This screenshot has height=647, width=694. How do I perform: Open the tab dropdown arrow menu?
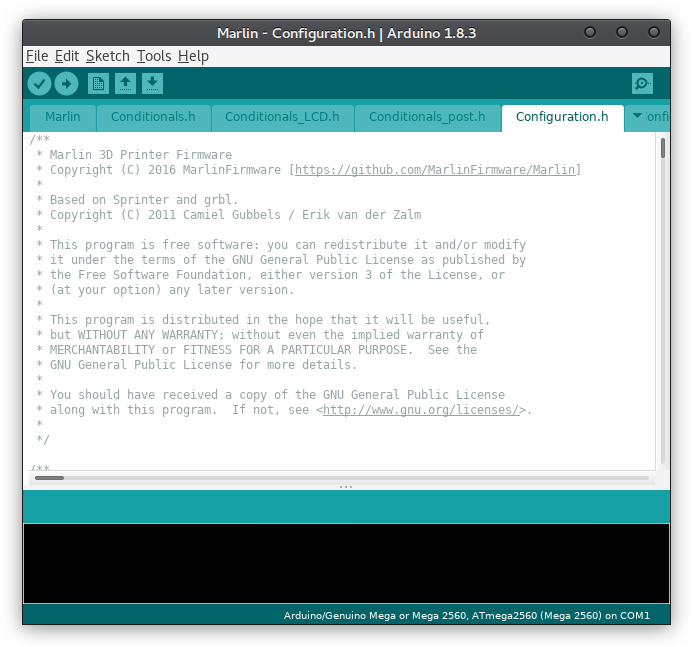[637, 116]
